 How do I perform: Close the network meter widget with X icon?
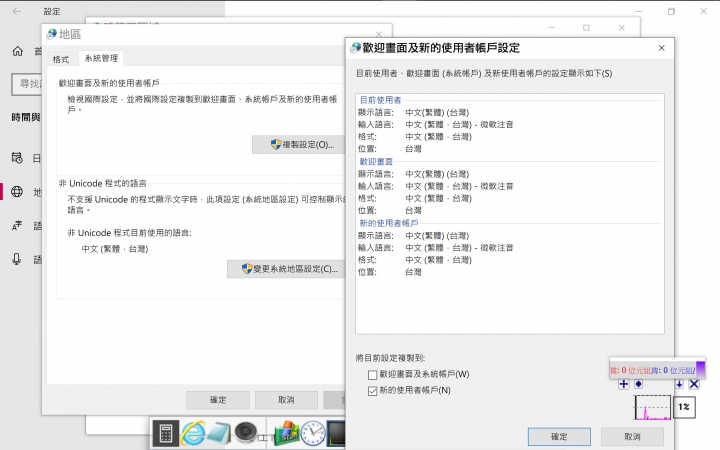694,384
